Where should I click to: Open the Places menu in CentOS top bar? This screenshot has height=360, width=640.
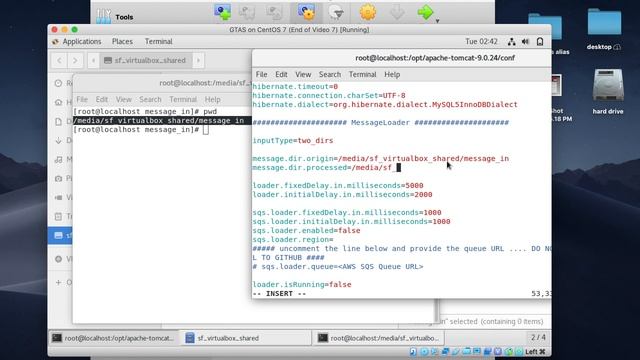(x=122, y=42)
